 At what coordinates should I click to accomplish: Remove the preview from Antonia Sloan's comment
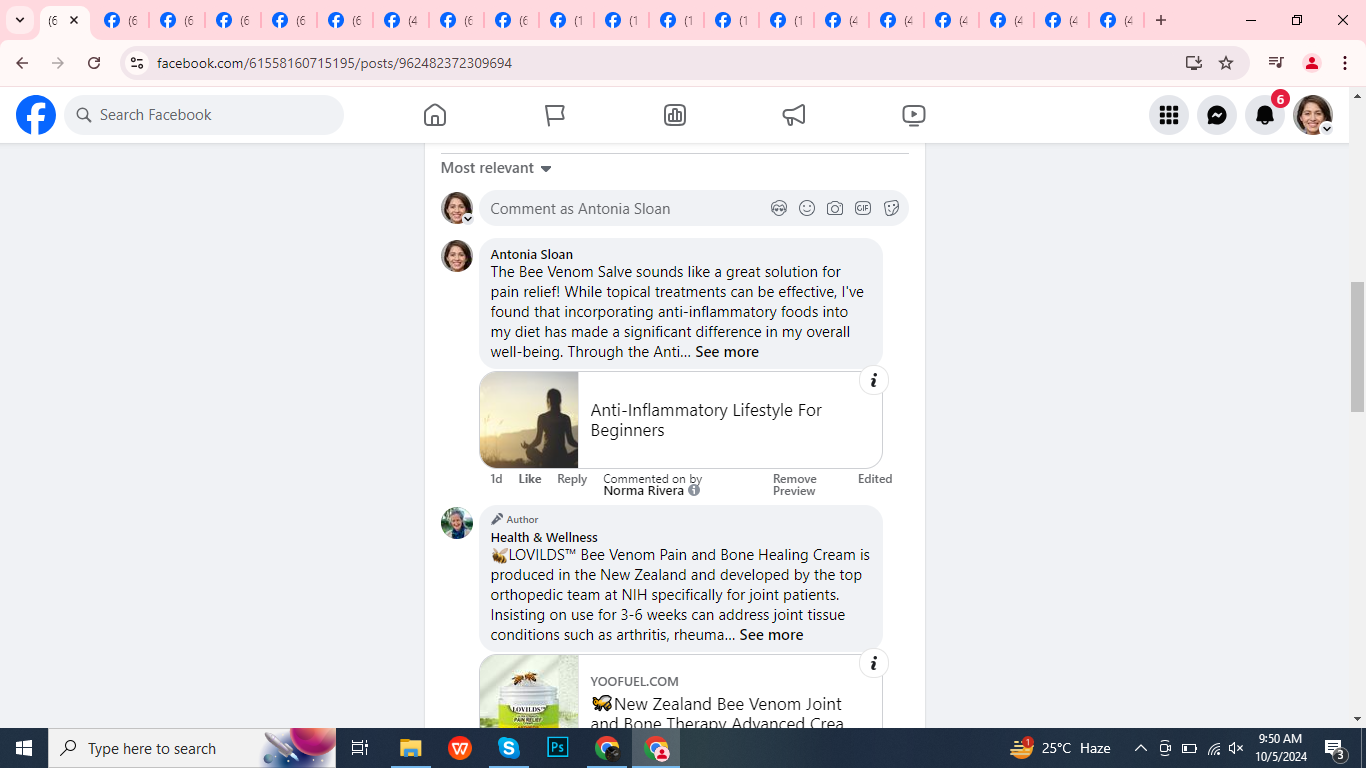[x=795, y=485]
